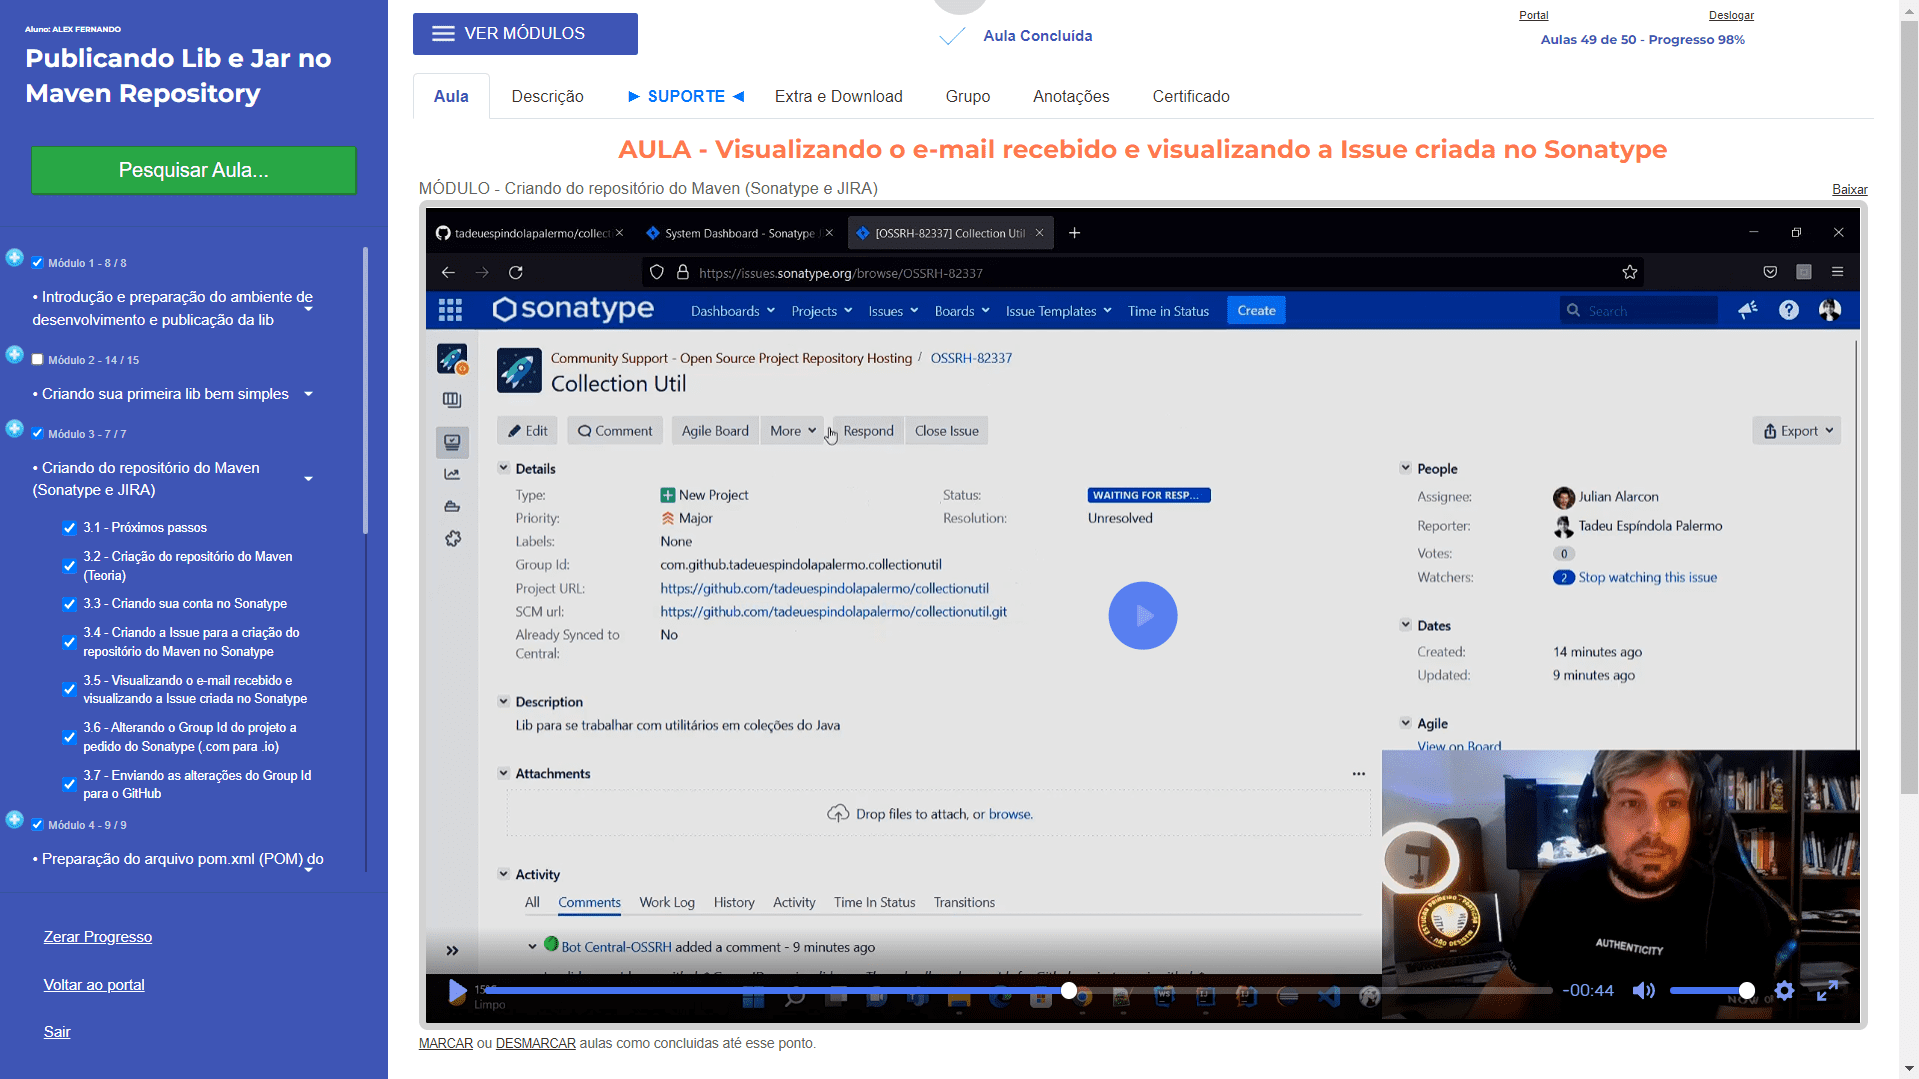
Task: Toggle the Módulo 3 - 7 / 7 checkbox
Action: pos(37,434)
